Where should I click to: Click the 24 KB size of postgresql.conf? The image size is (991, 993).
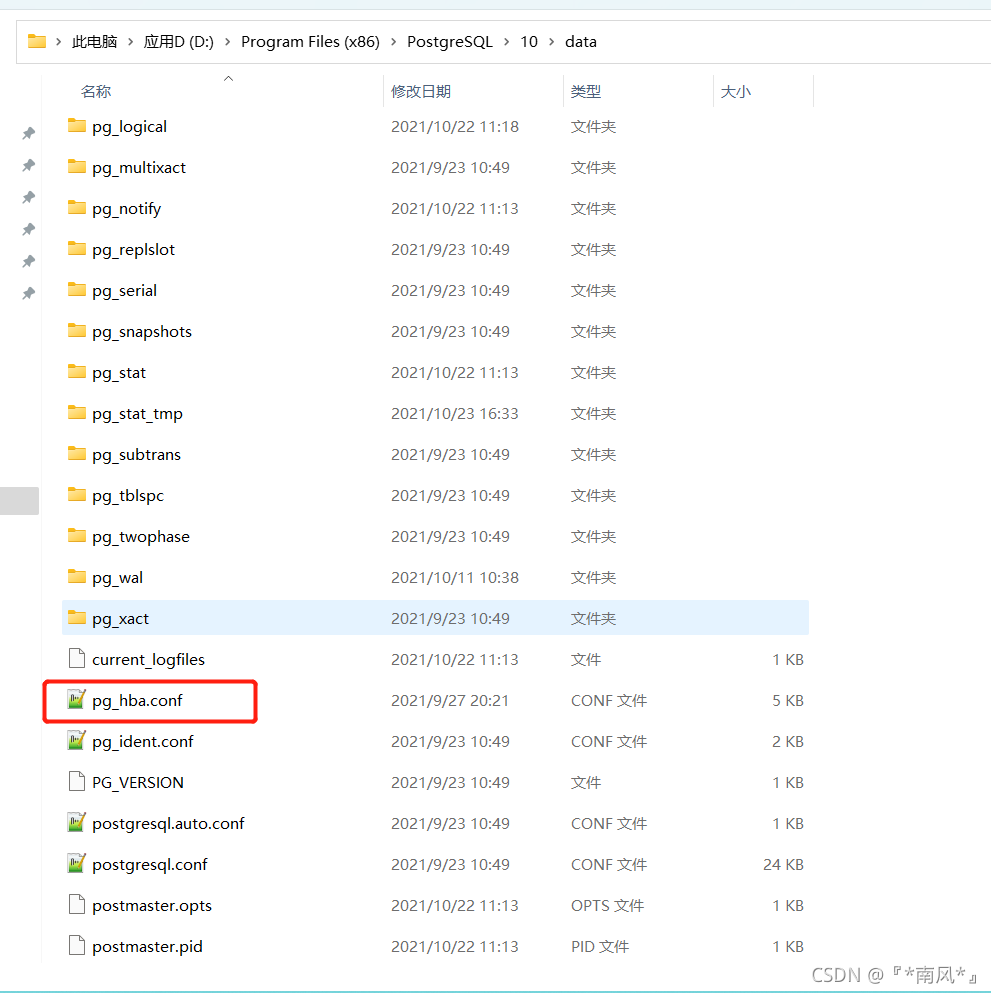click(783, 864)
